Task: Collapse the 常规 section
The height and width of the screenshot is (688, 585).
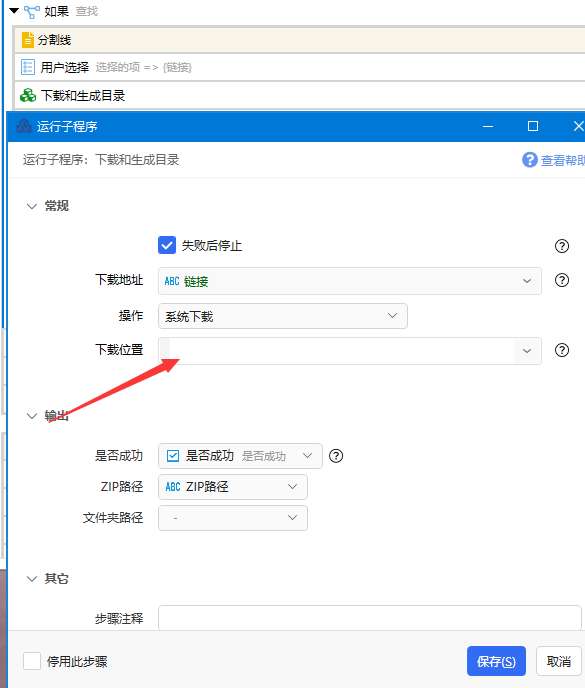Action: (32, 206)
